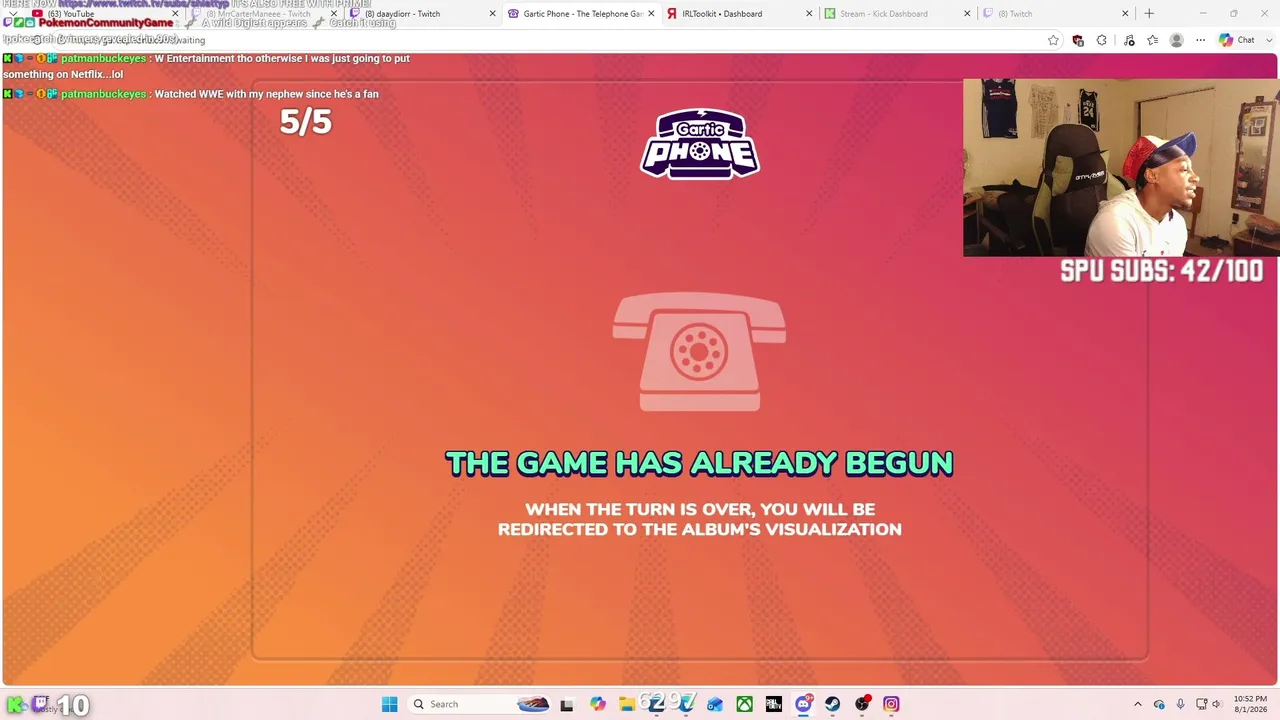Open the browser extensions puzzle icon
The width and height of the screenshot is (1280, 720).
1101,40
